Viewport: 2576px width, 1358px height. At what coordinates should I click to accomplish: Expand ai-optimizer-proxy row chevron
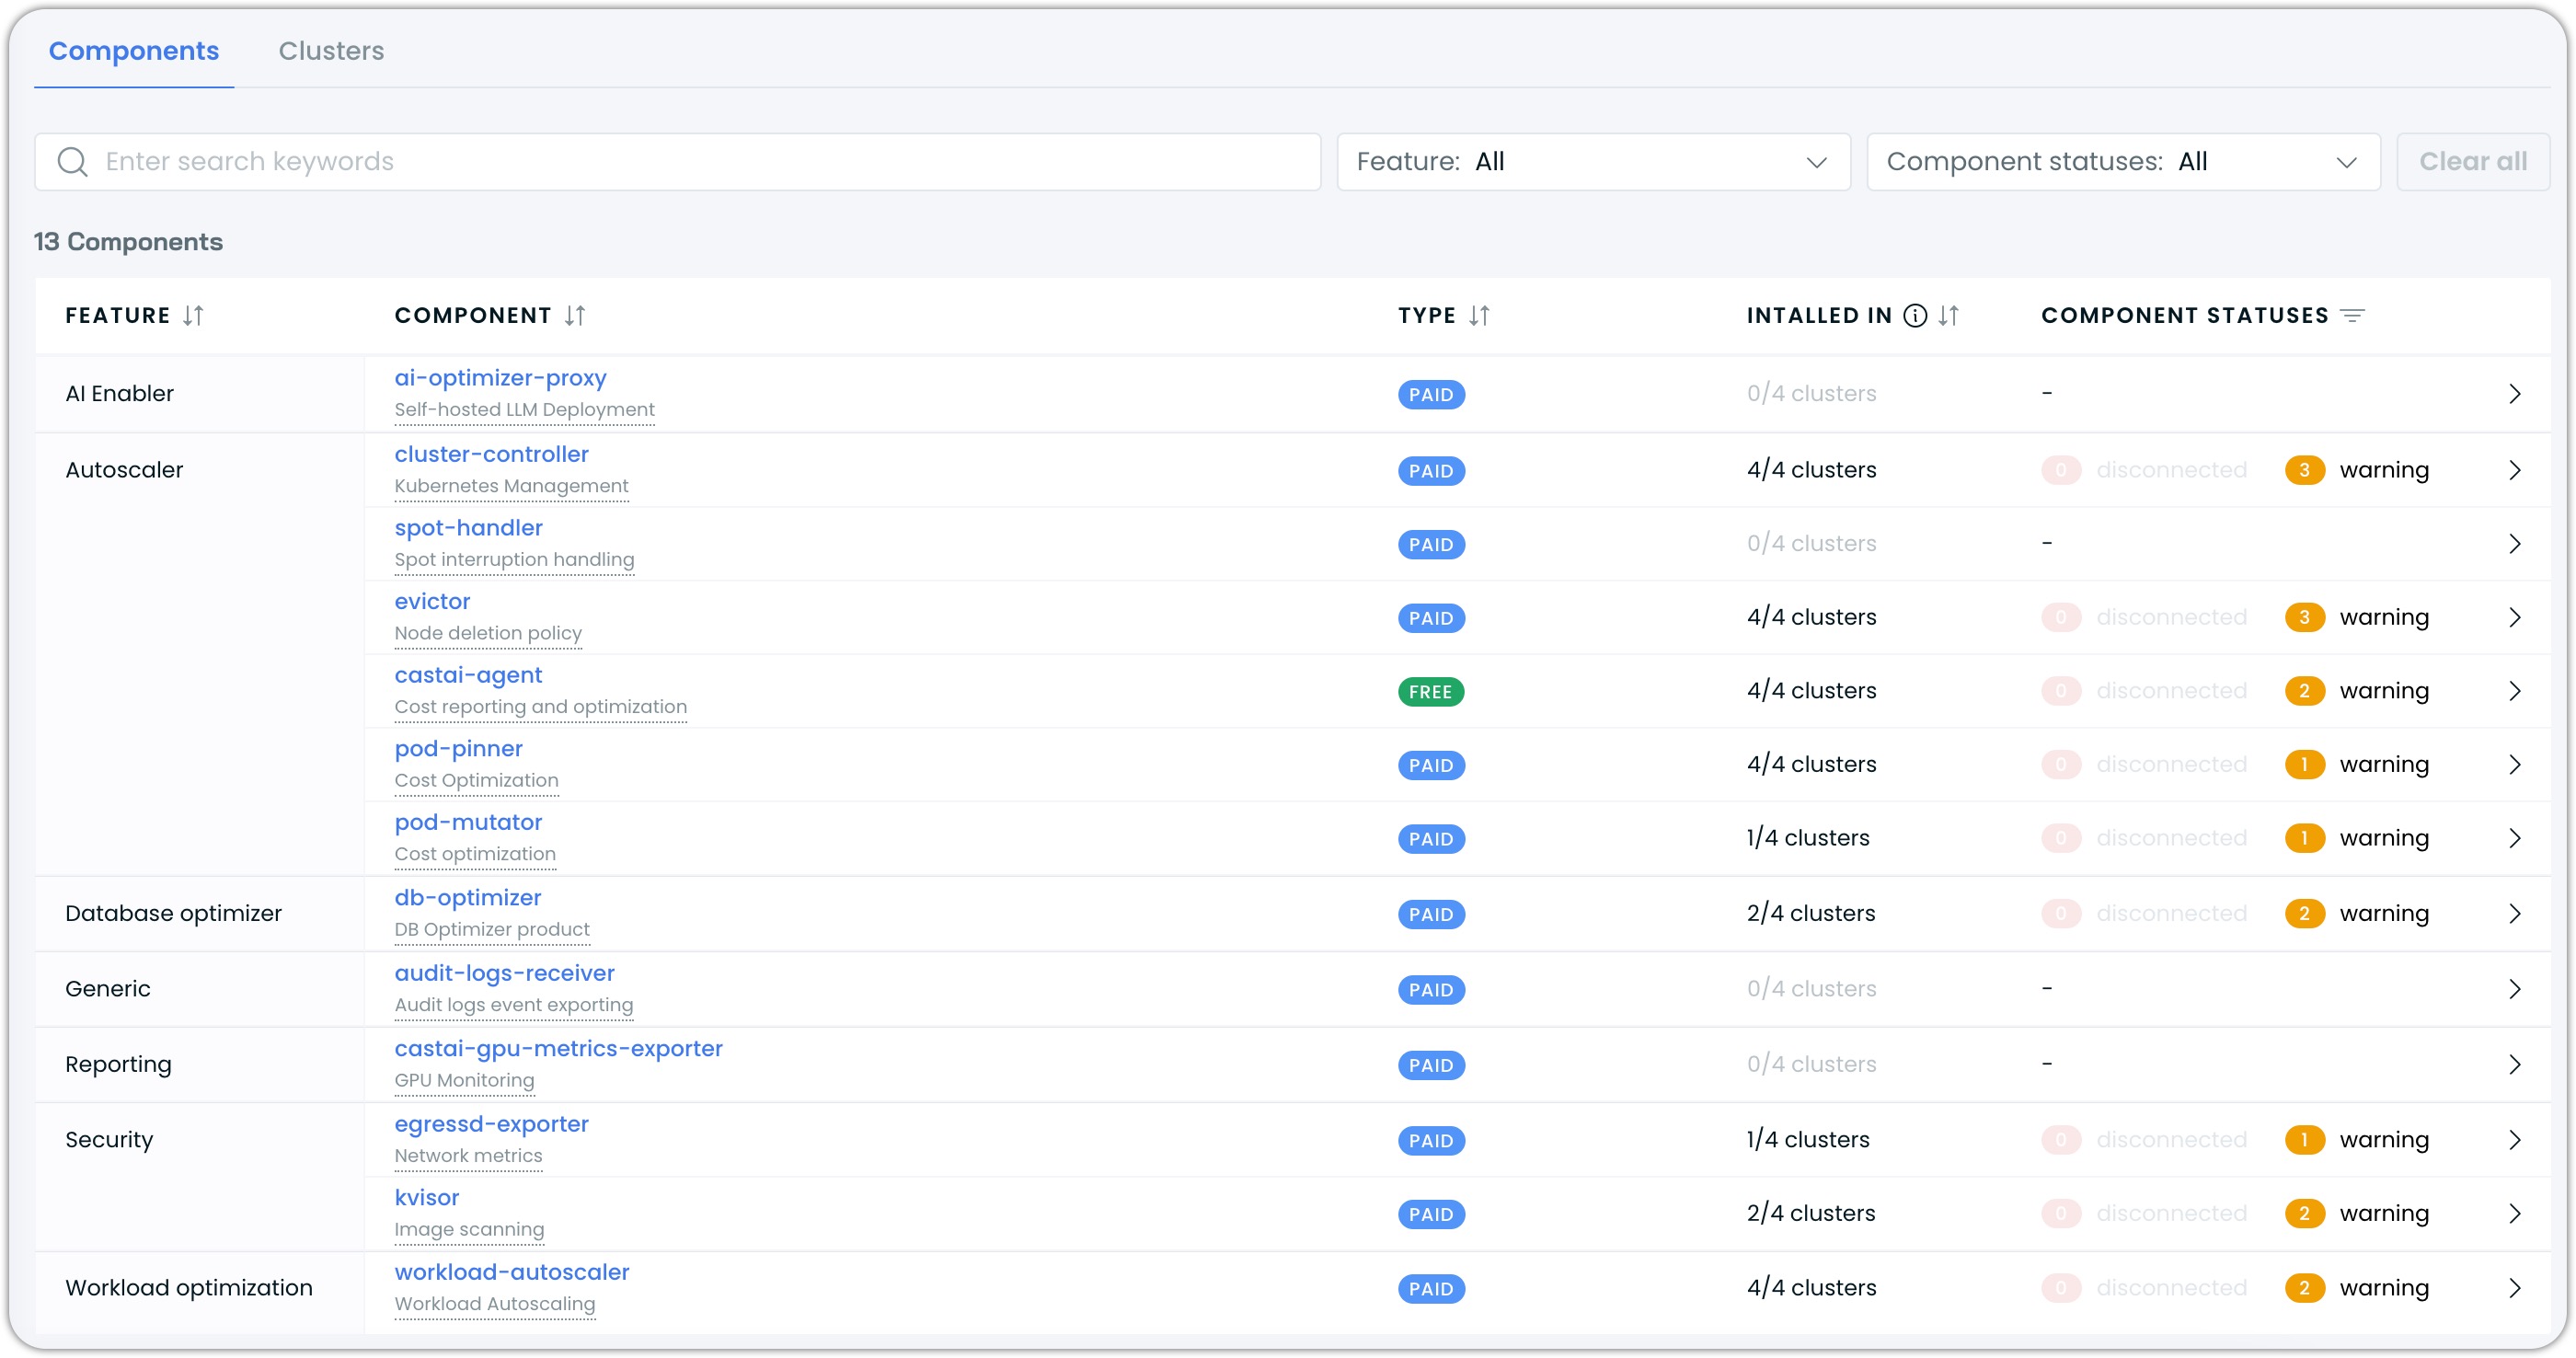coord(2514,394)
